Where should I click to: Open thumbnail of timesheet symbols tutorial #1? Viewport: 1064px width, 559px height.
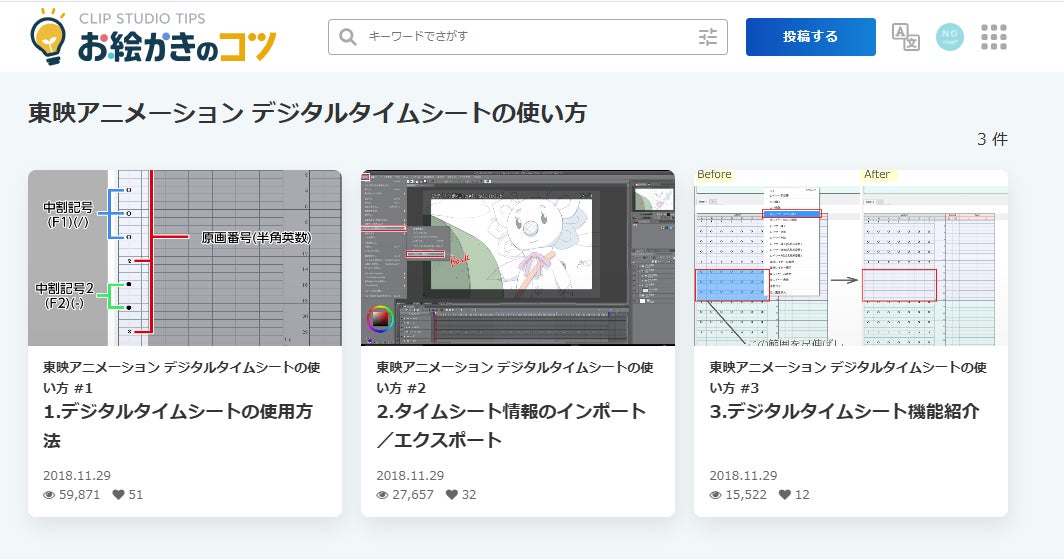point(185,258)
